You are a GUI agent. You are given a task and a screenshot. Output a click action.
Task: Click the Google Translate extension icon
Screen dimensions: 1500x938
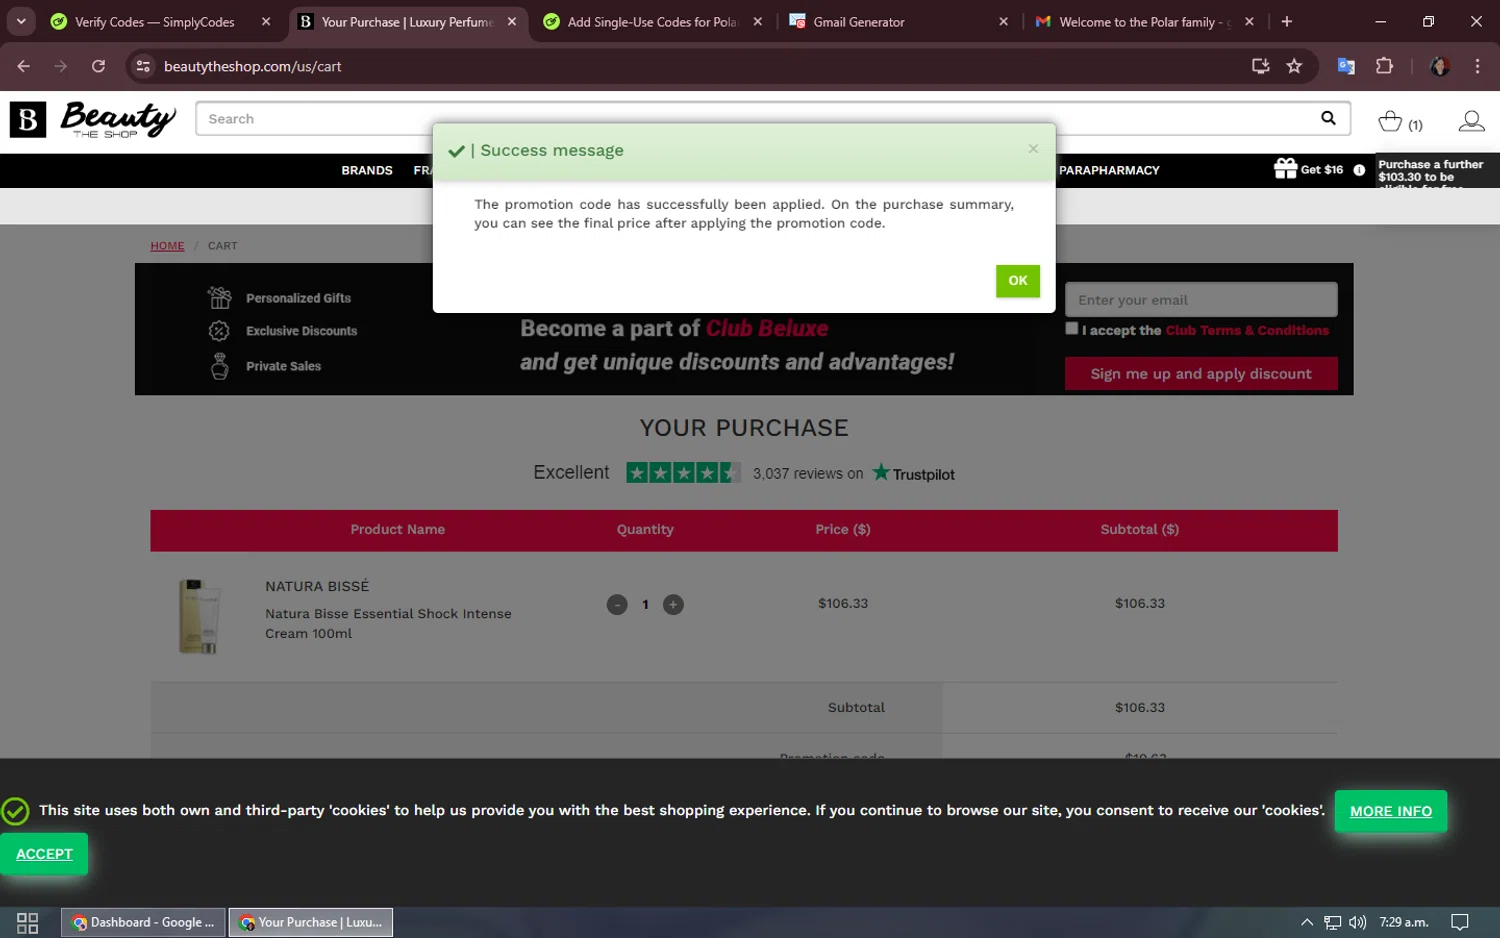click(1346, 66)
